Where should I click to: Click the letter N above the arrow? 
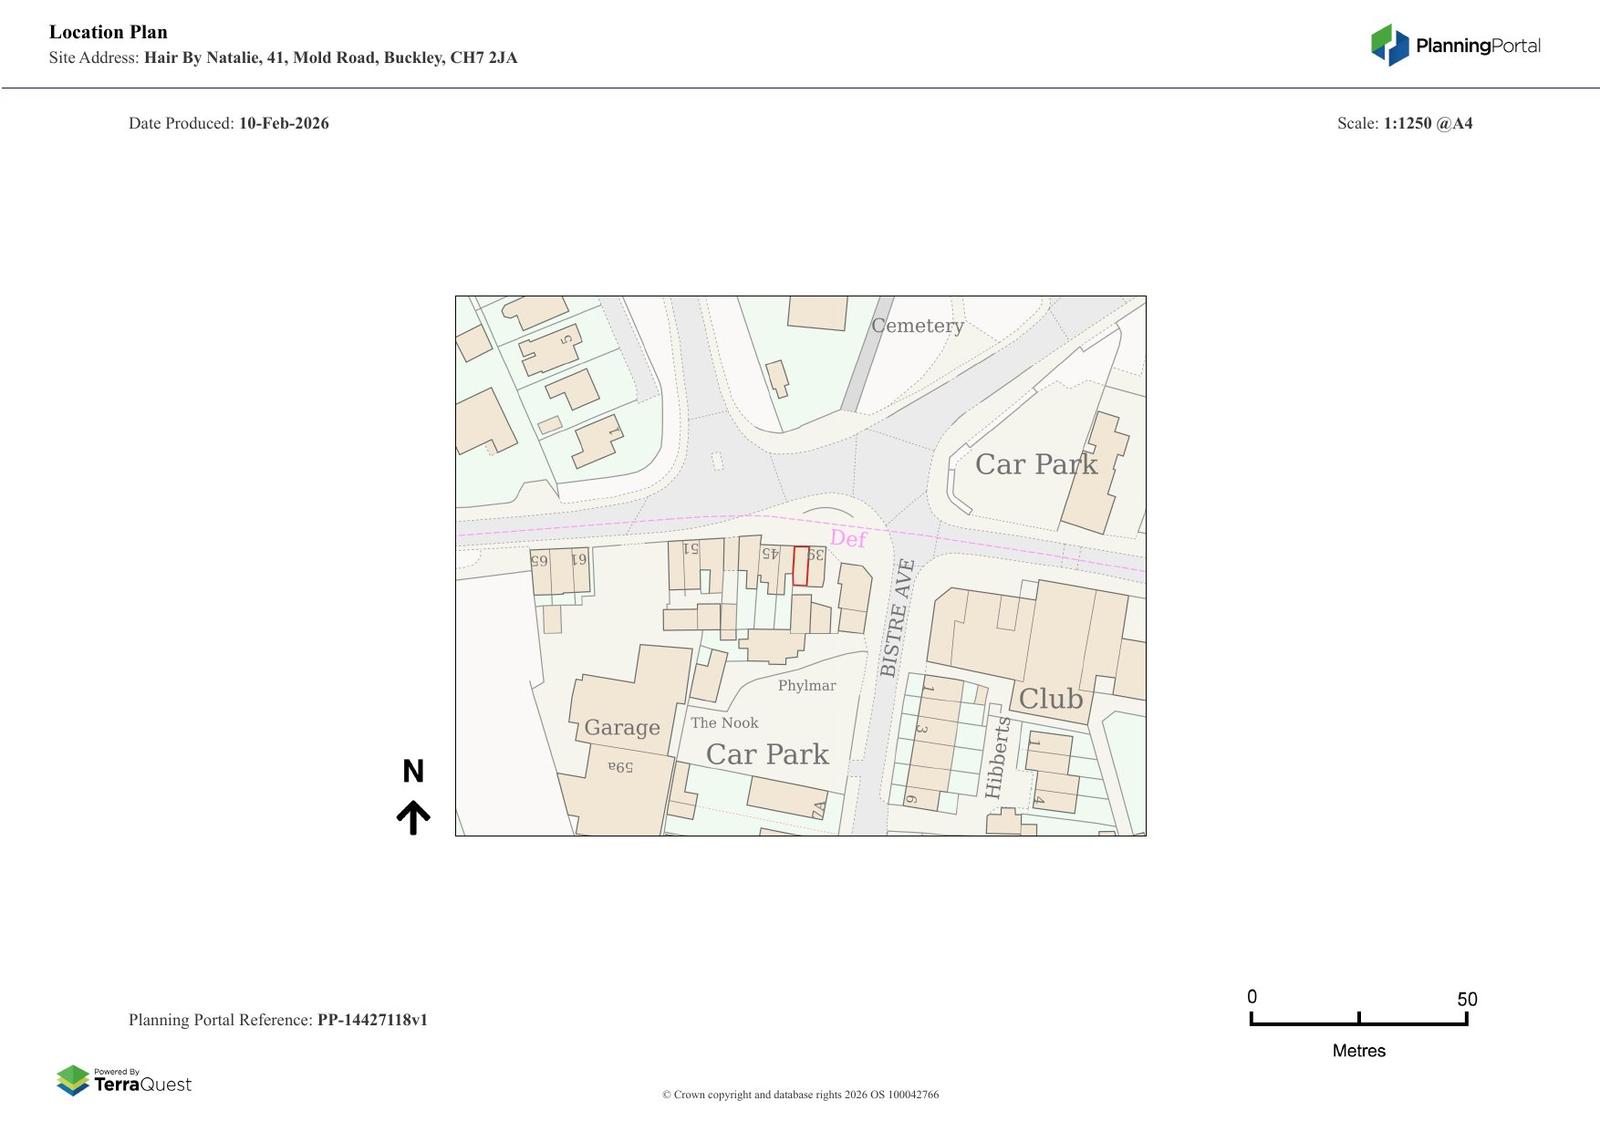(413, 771)
